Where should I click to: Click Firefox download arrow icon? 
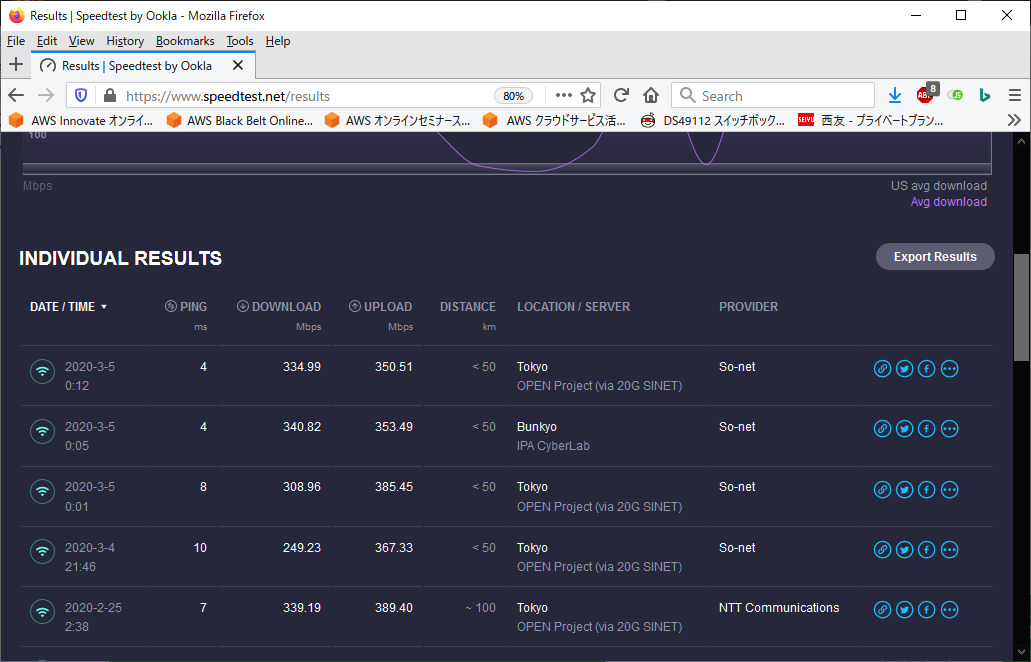(x=895, y=96)
